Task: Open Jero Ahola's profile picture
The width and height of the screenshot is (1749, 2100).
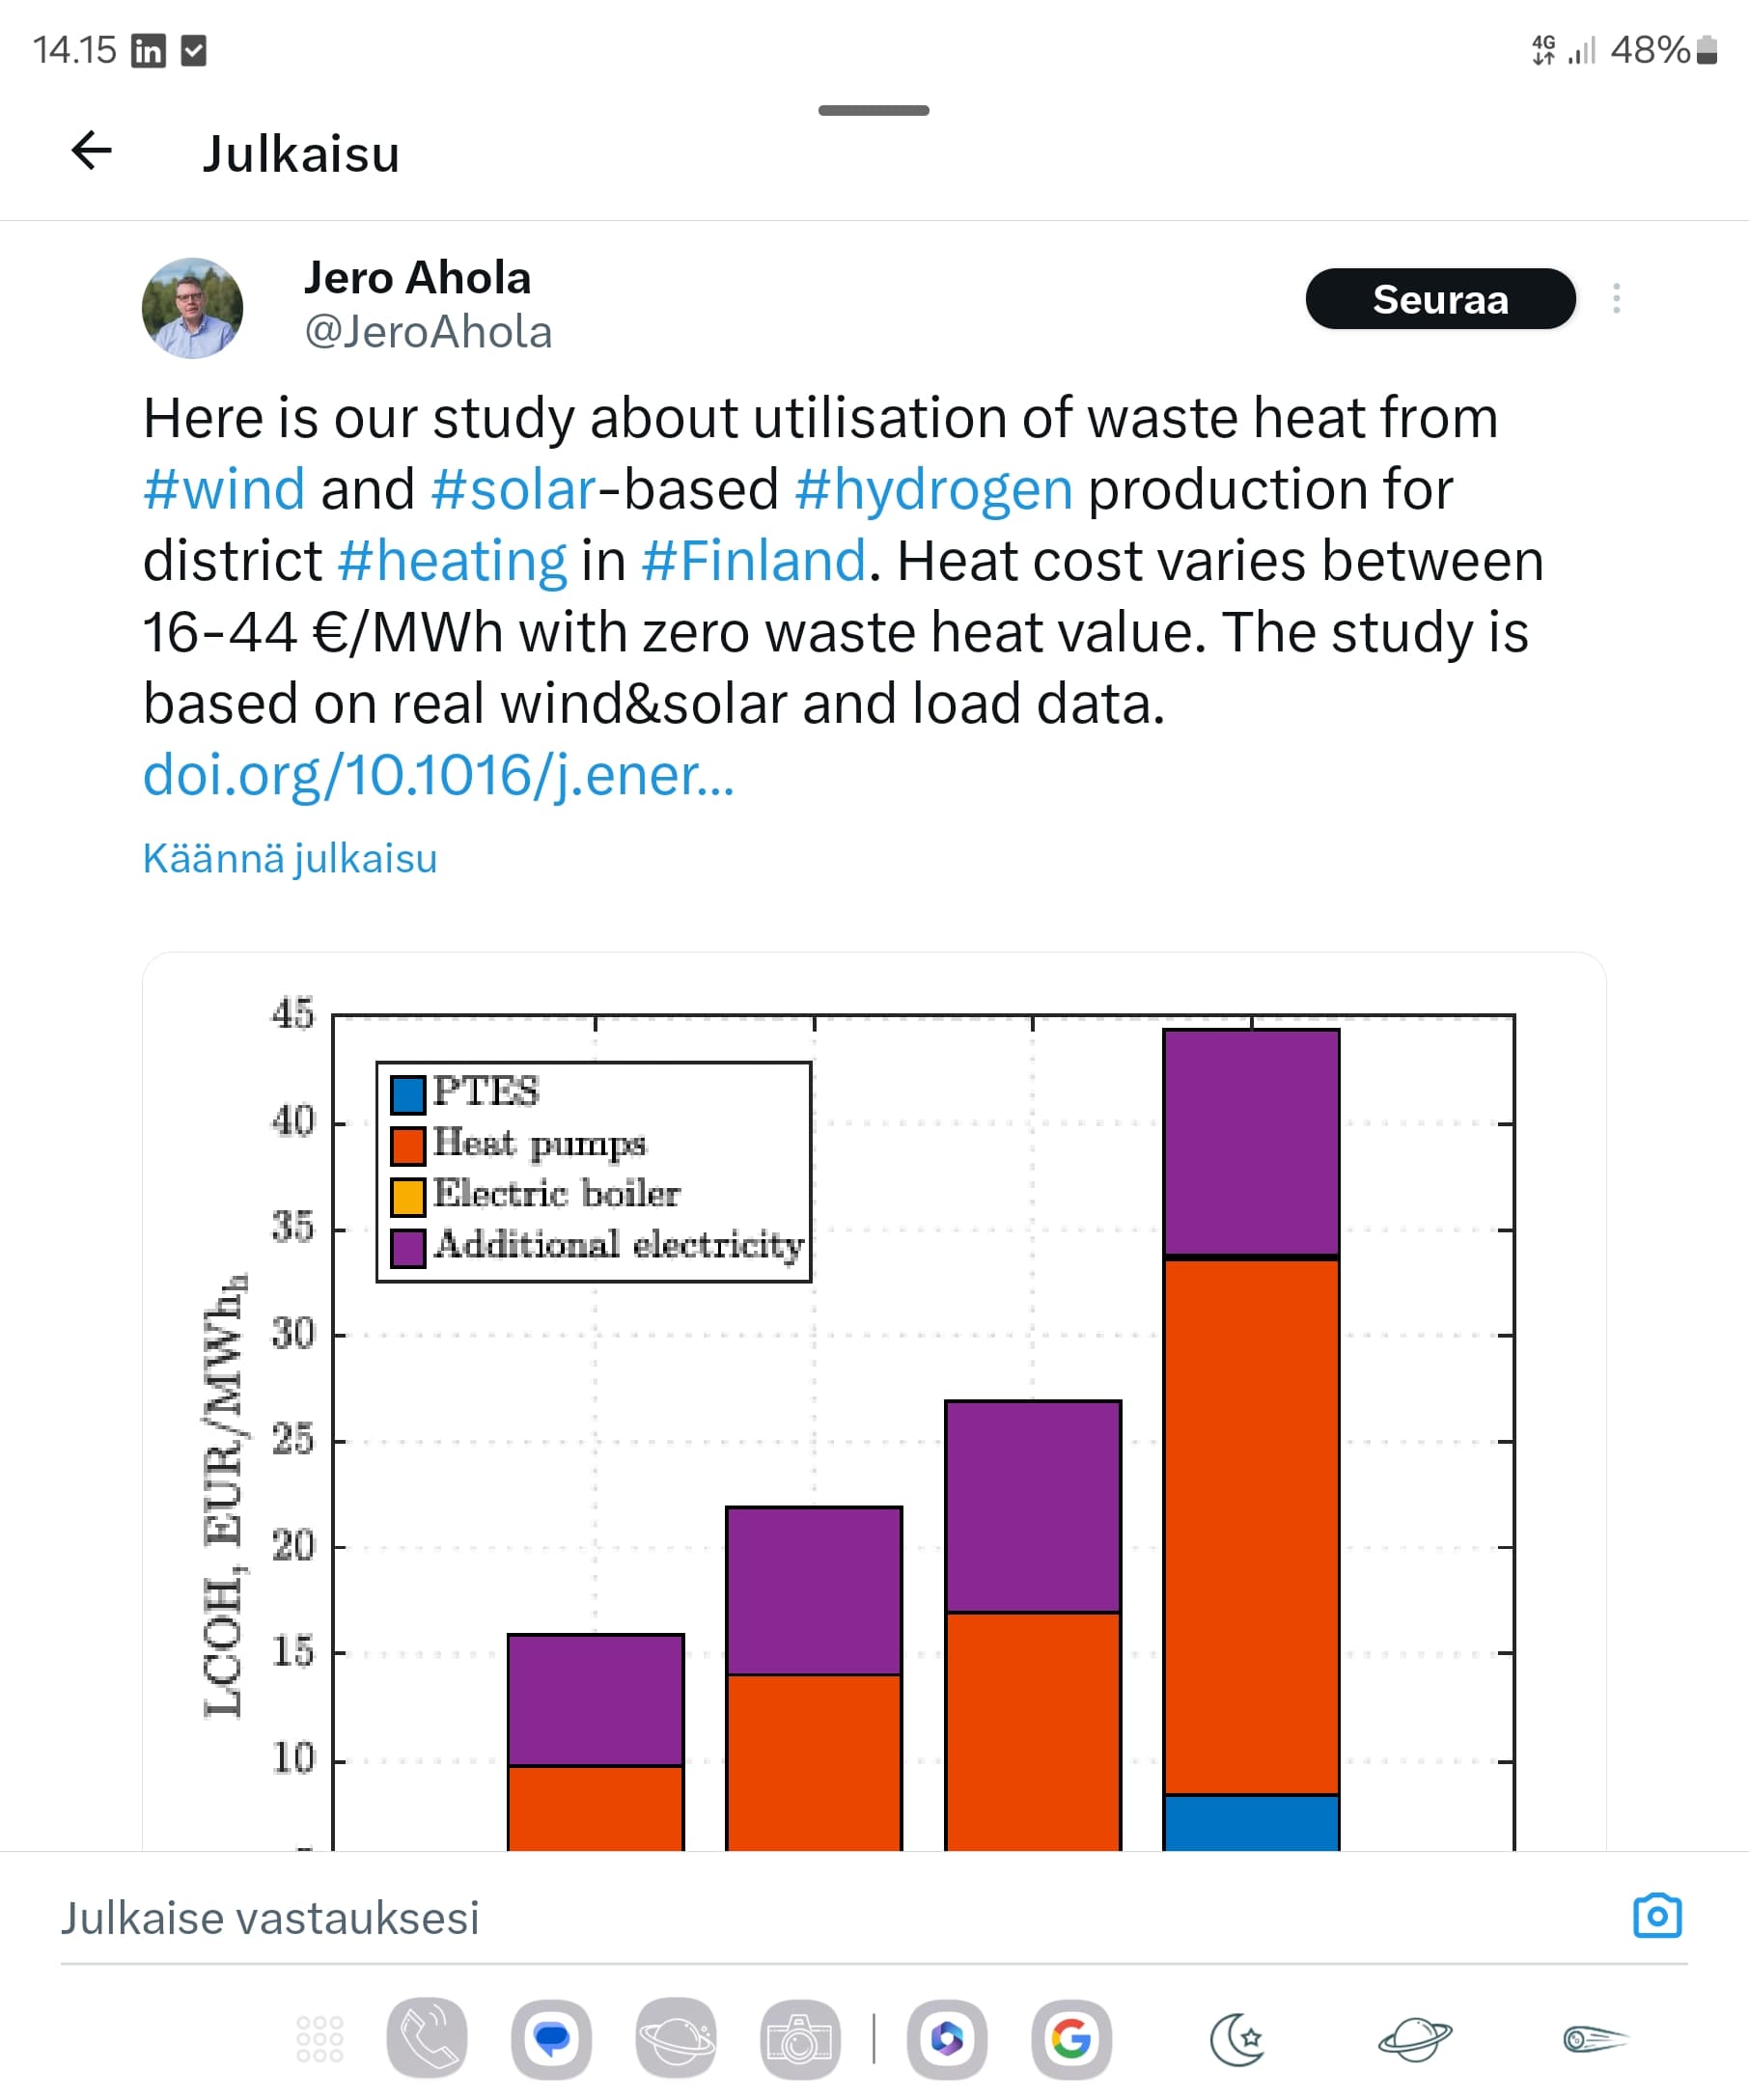Action: pyautogui.click(x=192, y=308)
